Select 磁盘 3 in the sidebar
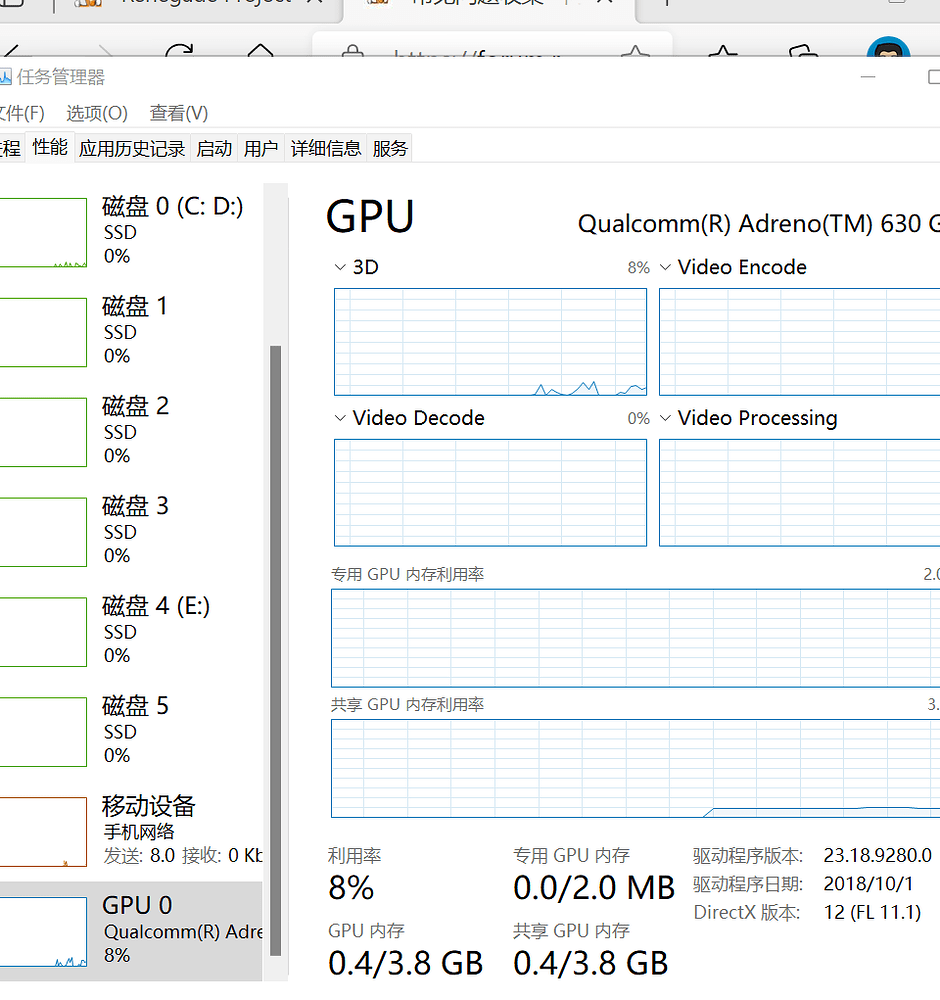The width and height of the screenshot is (940, 1000). coord(131,531)
